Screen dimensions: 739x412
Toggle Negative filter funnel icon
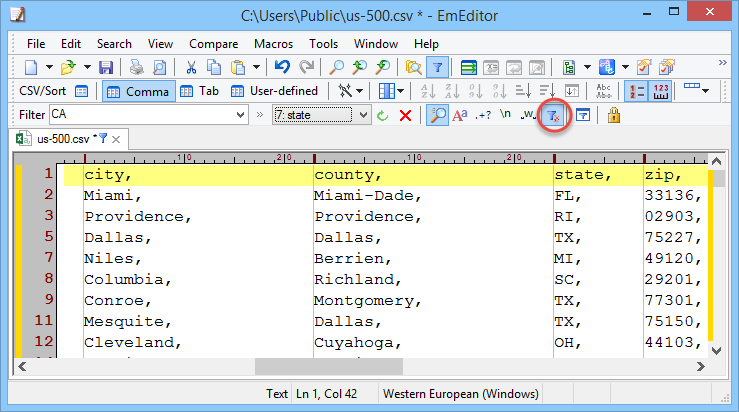pyautogui.click(x=553, y=115)
